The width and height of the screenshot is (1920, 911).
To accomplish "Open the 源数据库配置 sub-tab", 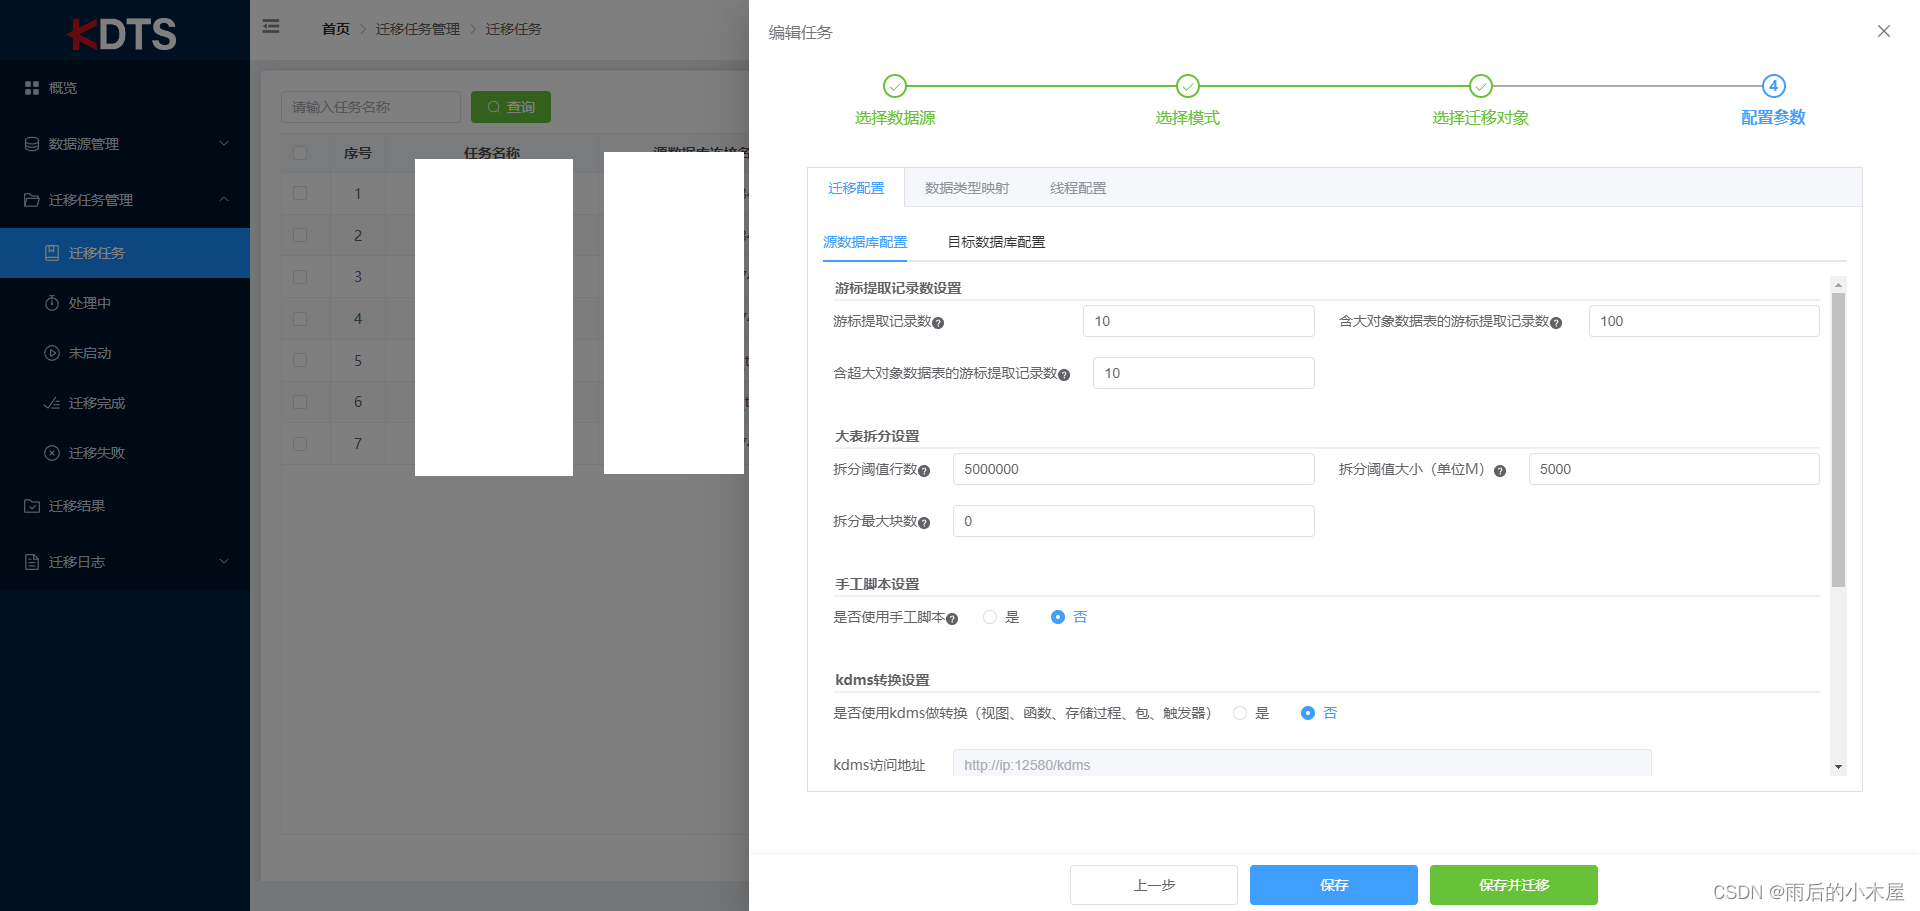I will 865,242.
